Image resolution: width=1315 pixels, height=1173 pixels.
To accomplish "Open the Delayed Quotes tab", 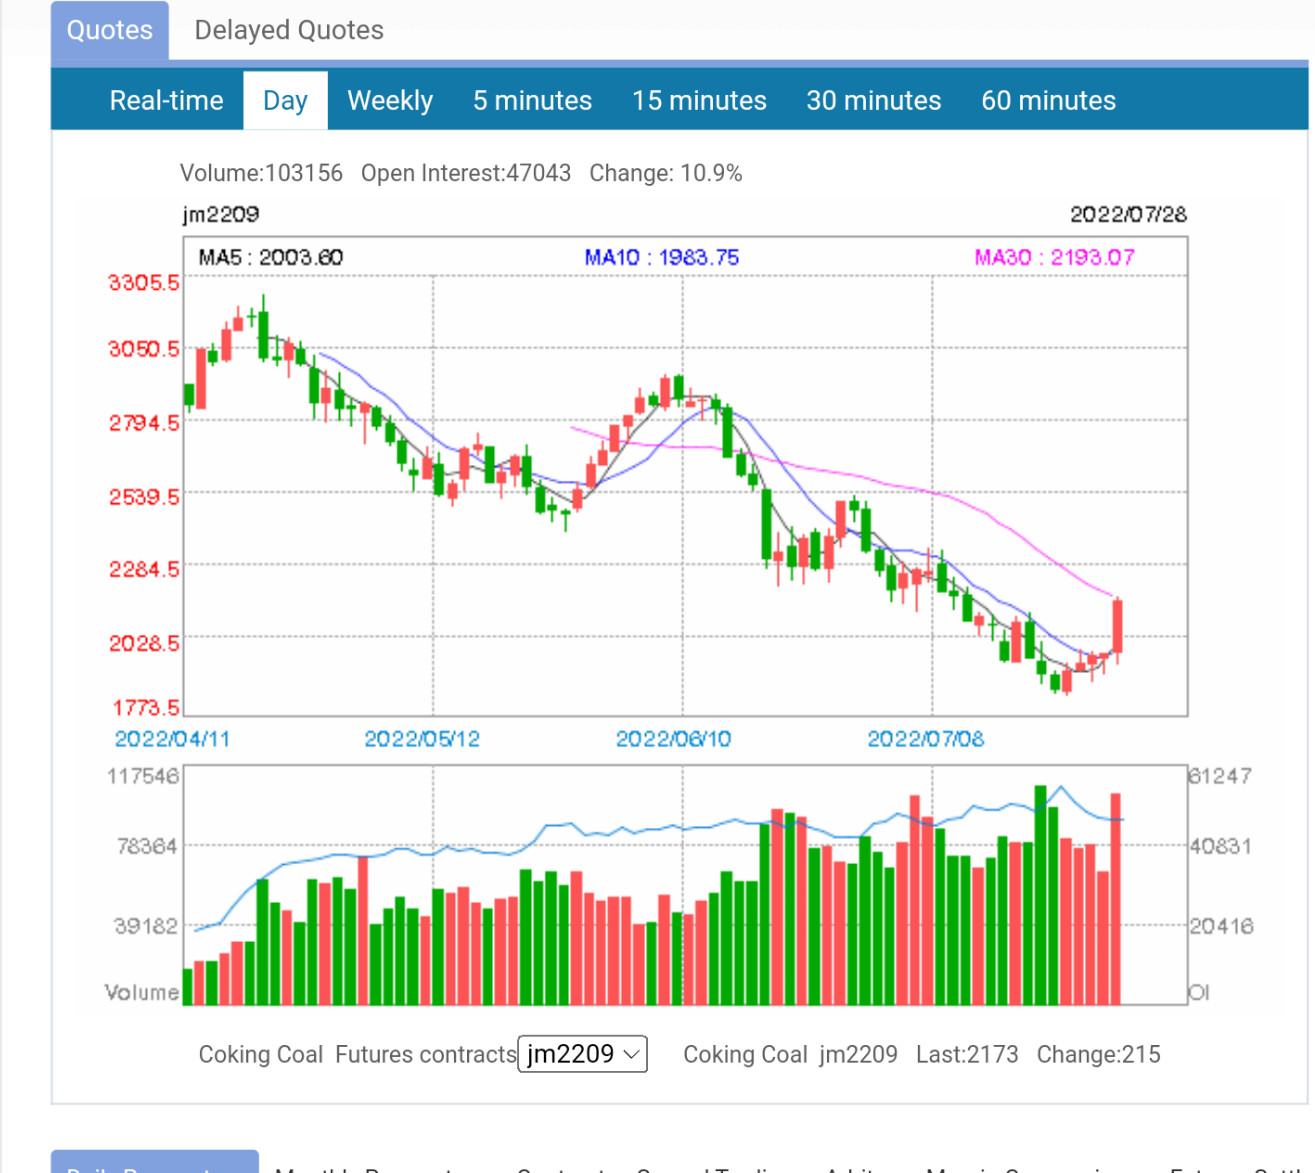I will coord(289,30).
